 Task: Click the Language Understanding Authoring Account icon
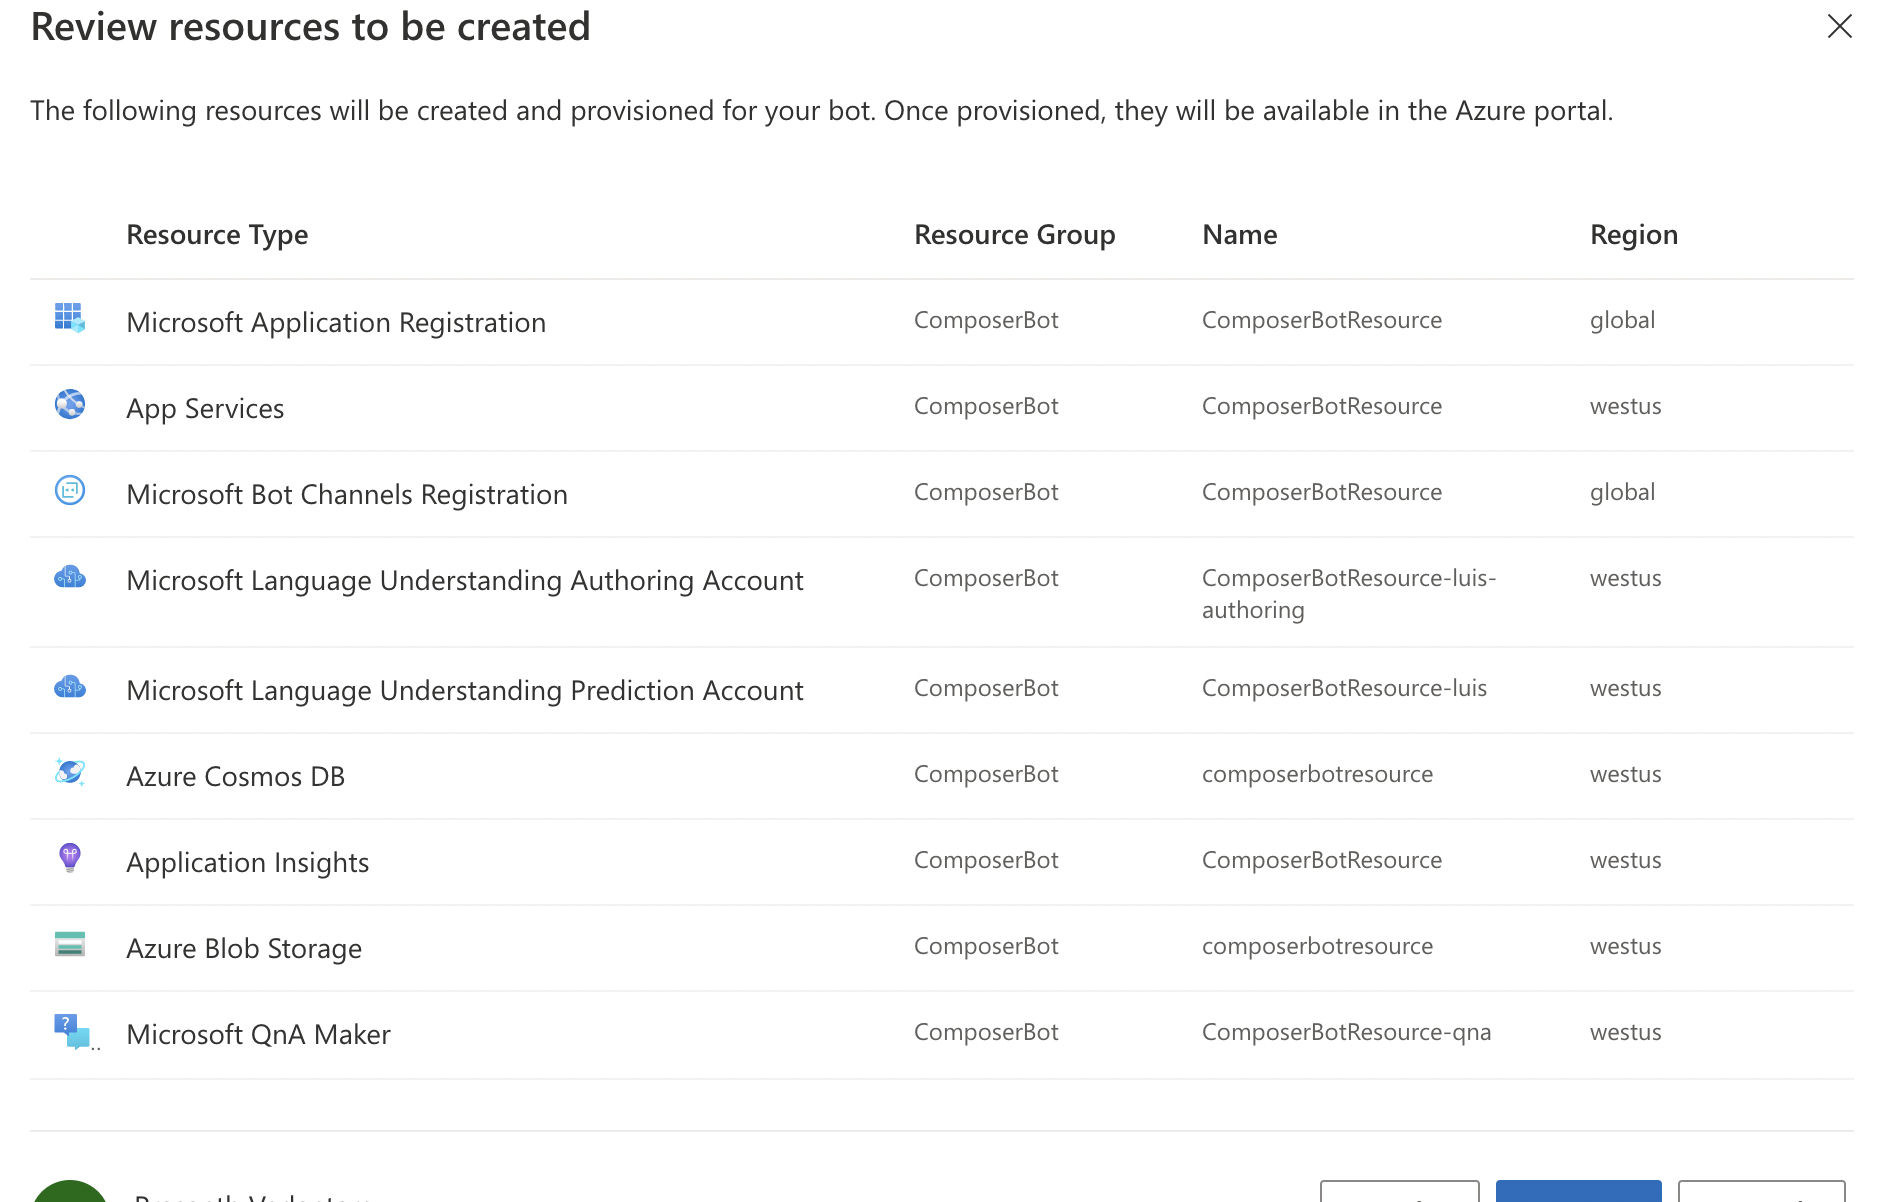[x=69, y=578]
